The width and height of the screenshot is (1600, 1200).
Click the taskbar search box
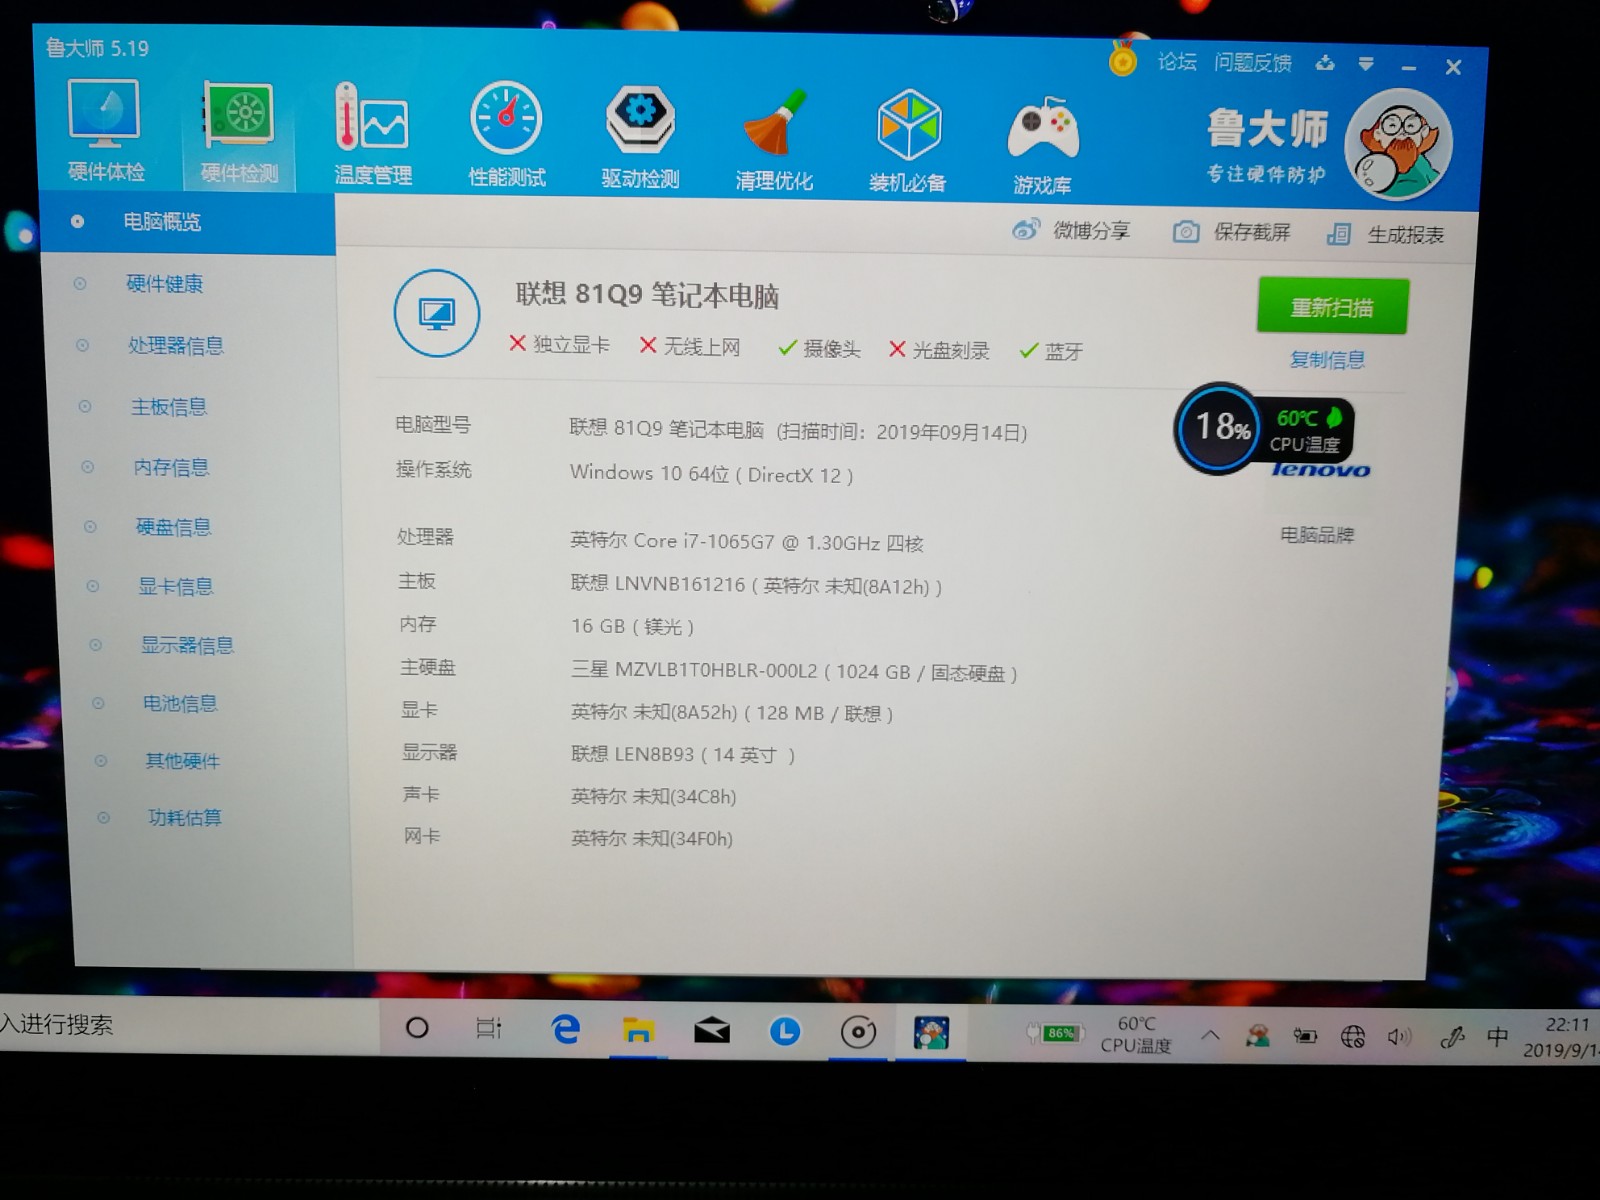[190, 1024]
